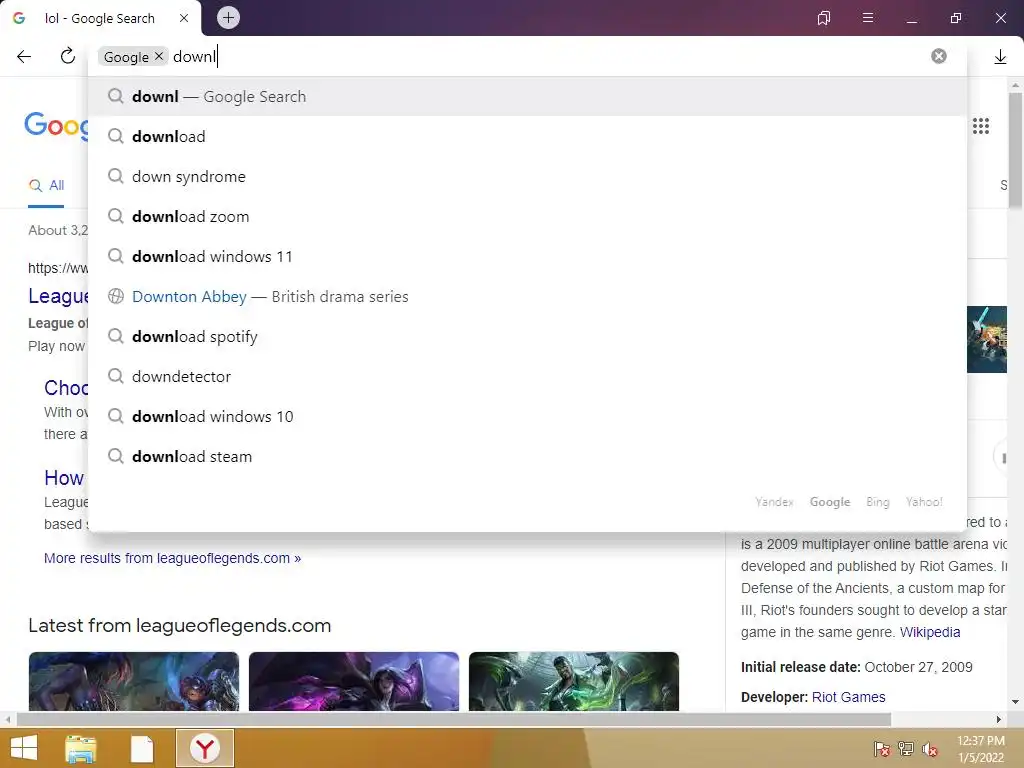Click the Google logo on the page

[x=57, y=125]
